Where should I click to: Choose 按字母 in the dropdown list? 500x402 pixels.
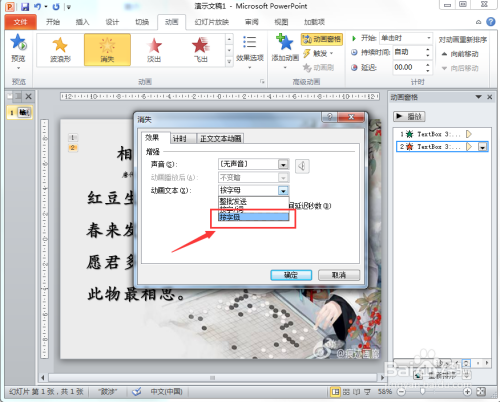(x=253, y=217)
